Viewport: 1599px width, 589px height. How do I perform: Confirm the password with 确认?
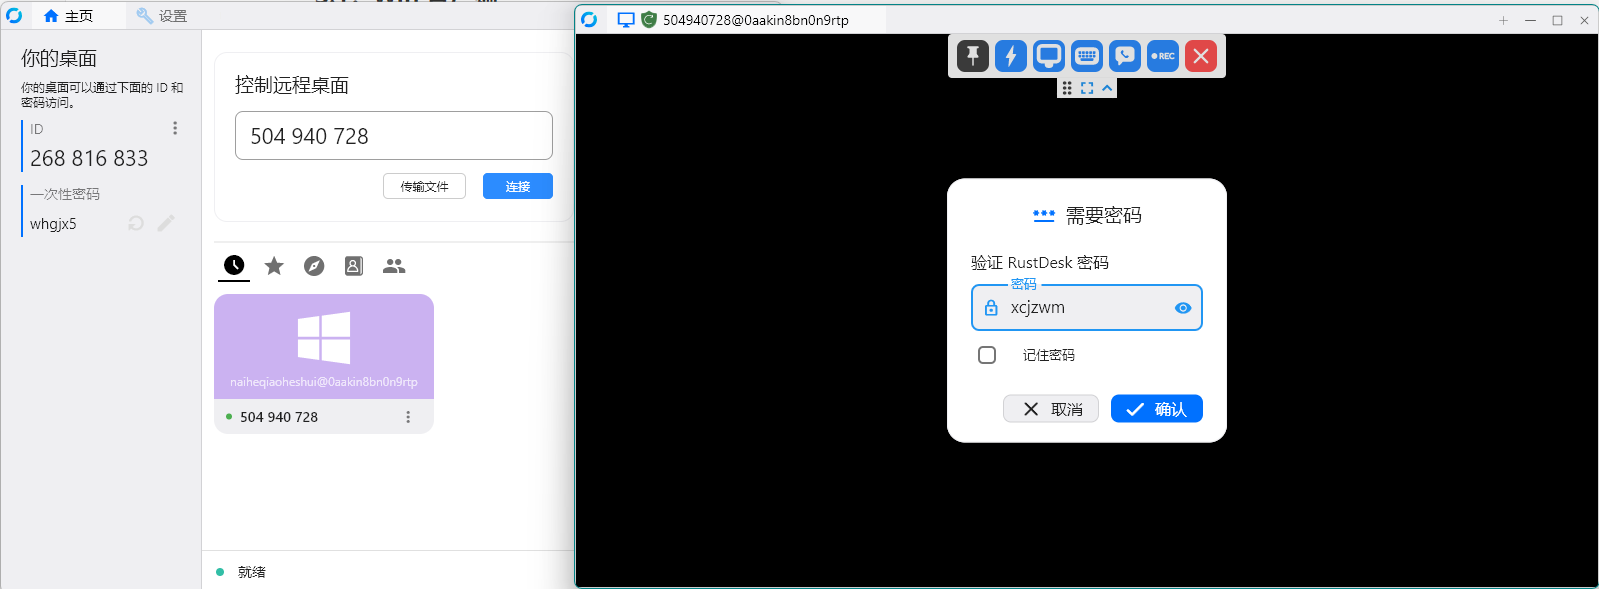pyautogui.click(x=1157, y=409)
